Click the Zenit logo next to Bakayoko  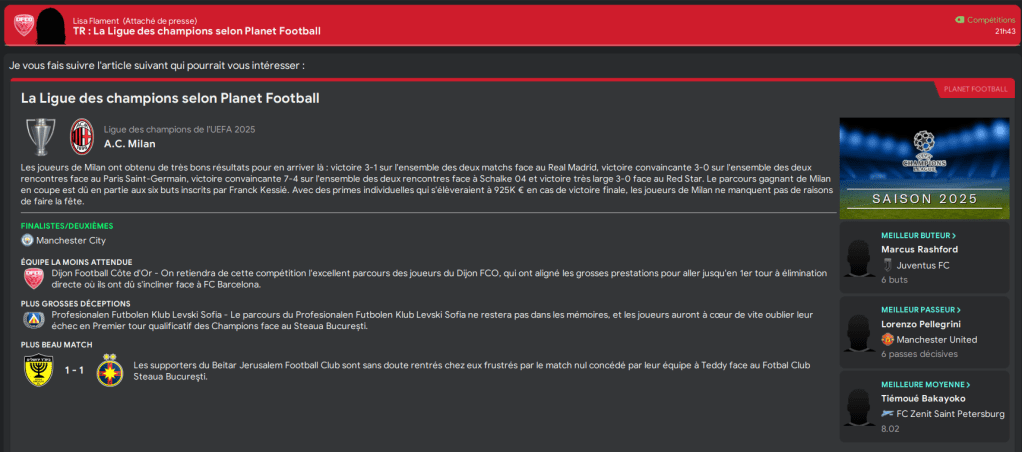[887, 413]
